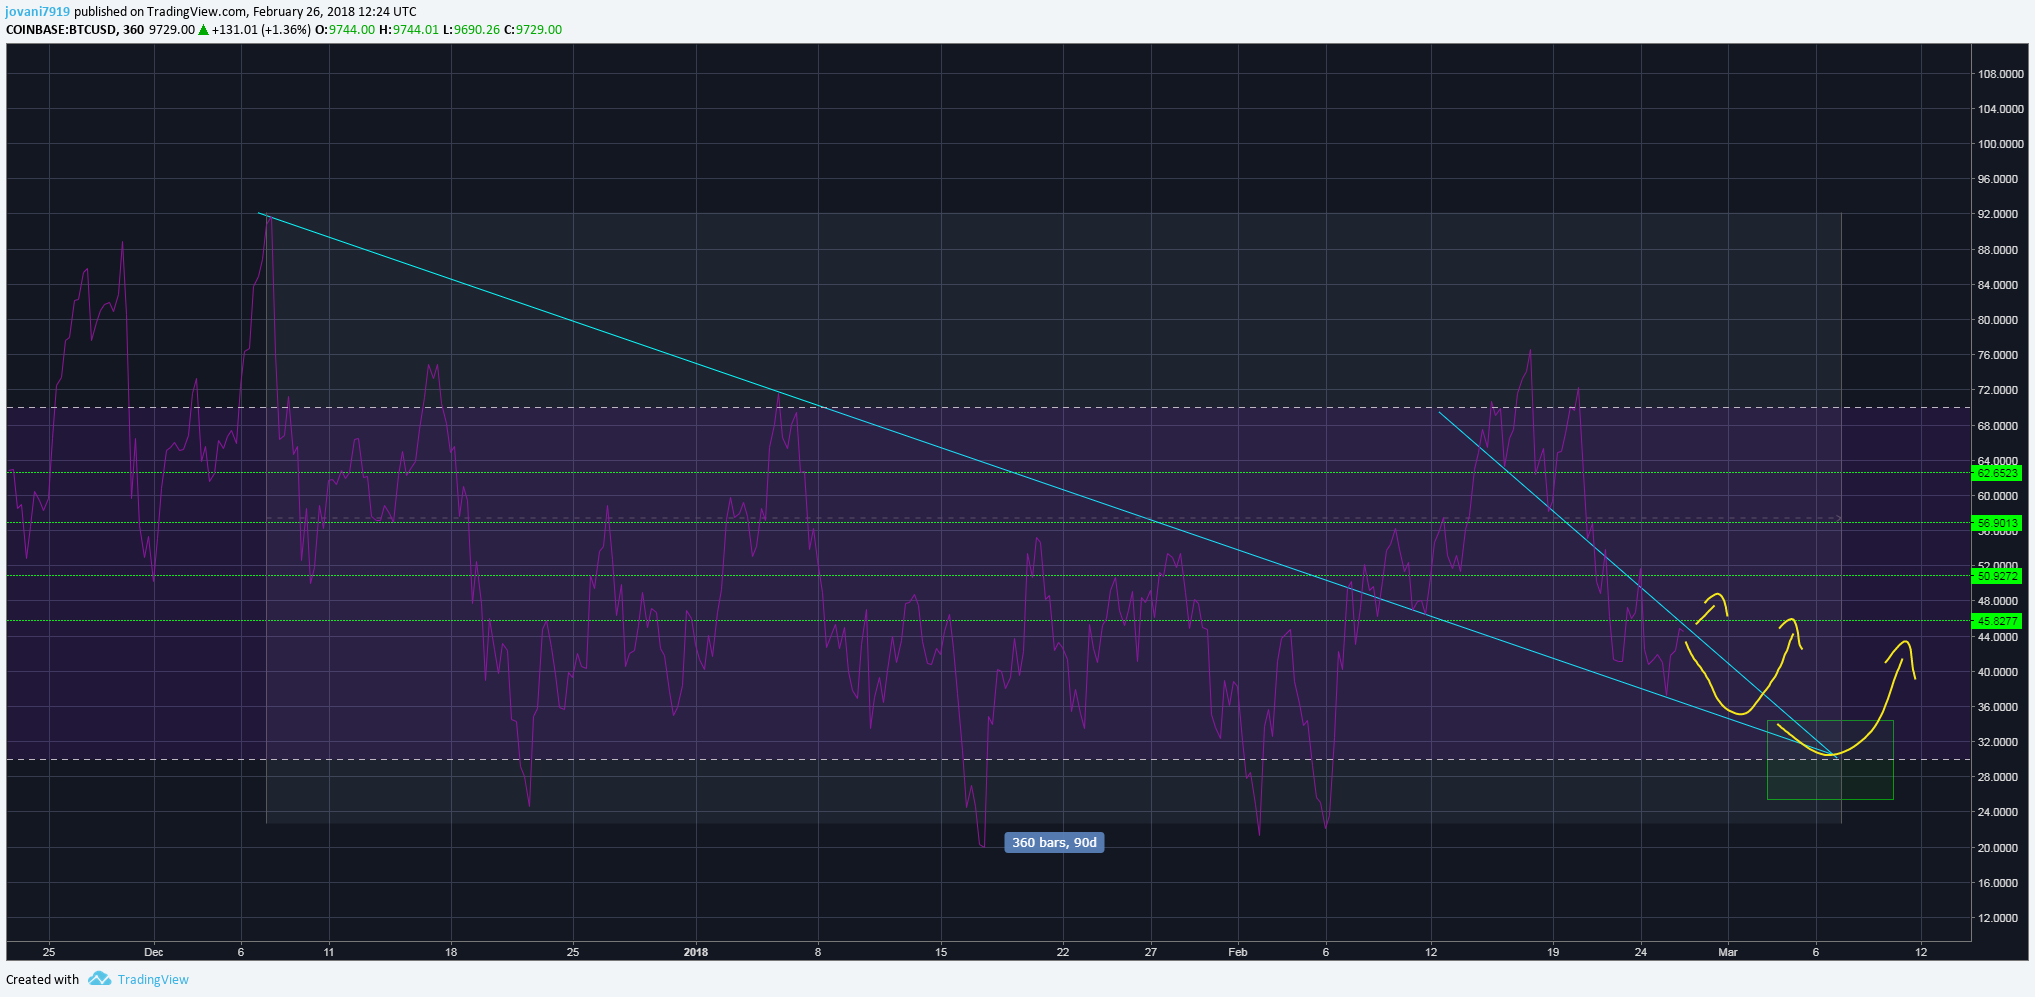Click the C:9729.00 close value

tap(533, 30)
